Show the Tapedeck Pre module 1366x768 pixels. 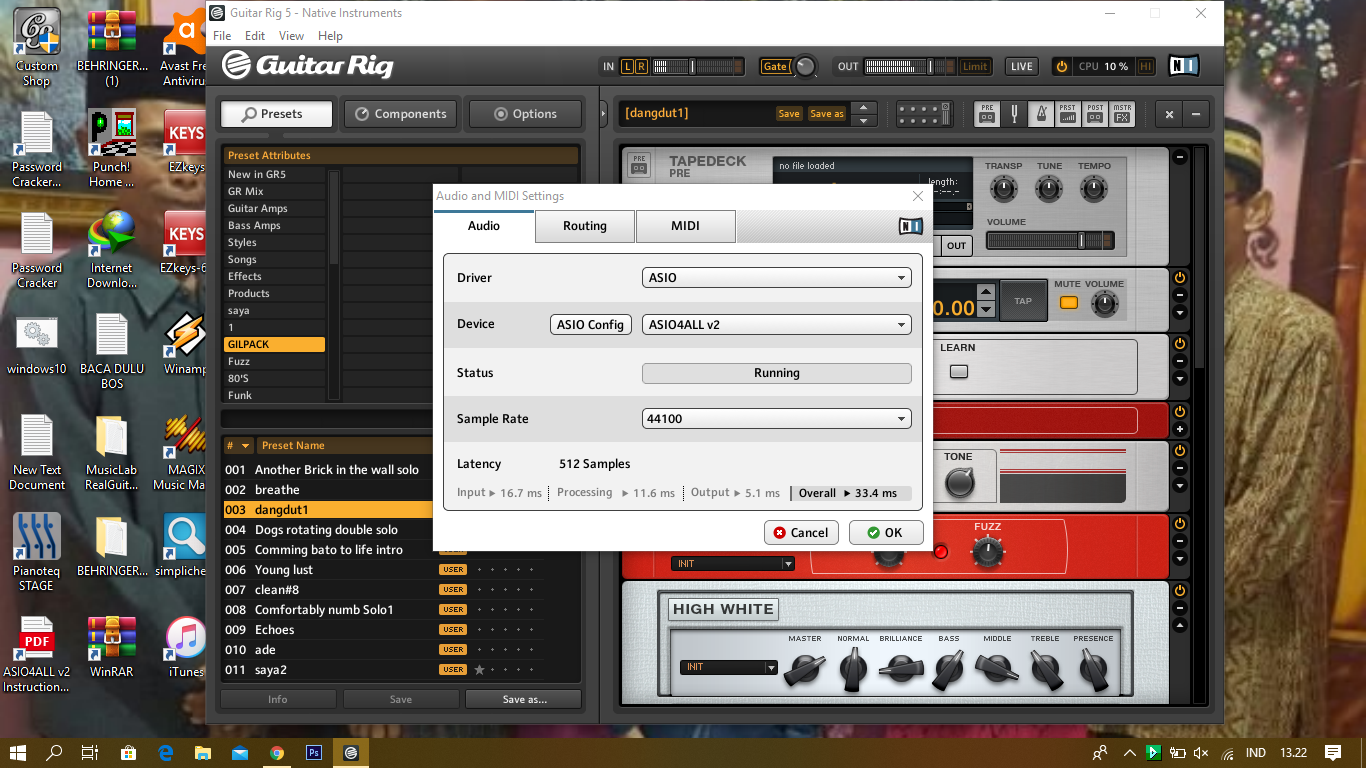(x=987, y=113)
